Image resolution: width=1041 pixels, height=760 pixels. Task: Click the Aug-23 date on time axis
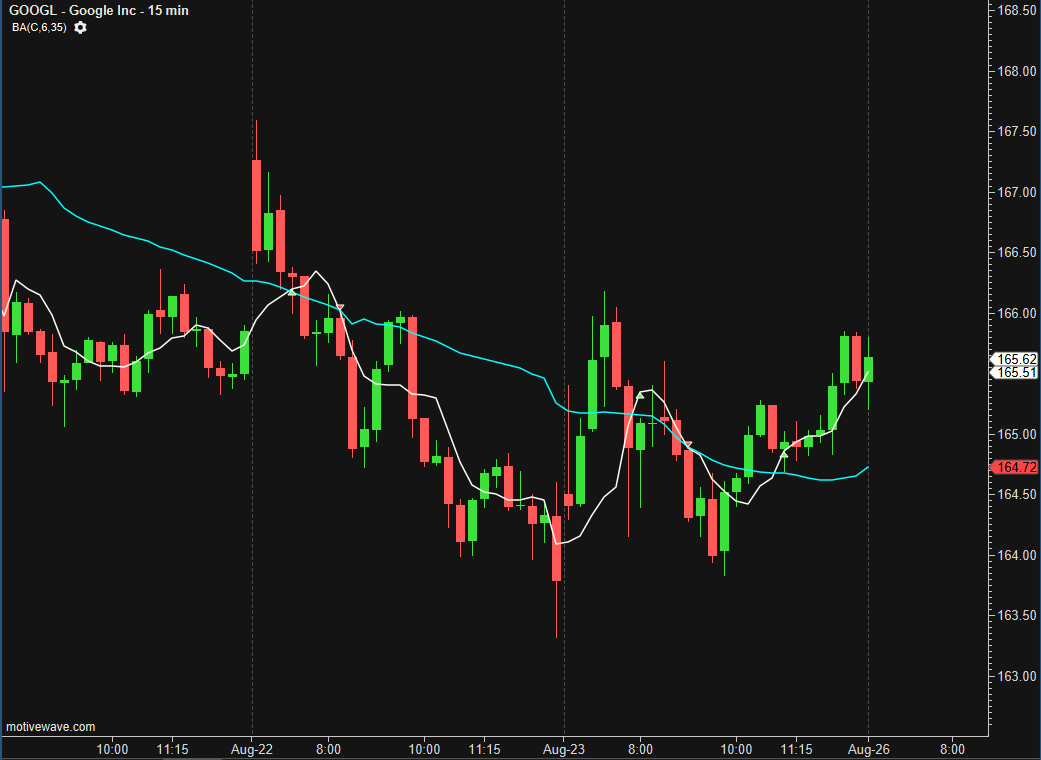tap(564, 748)
